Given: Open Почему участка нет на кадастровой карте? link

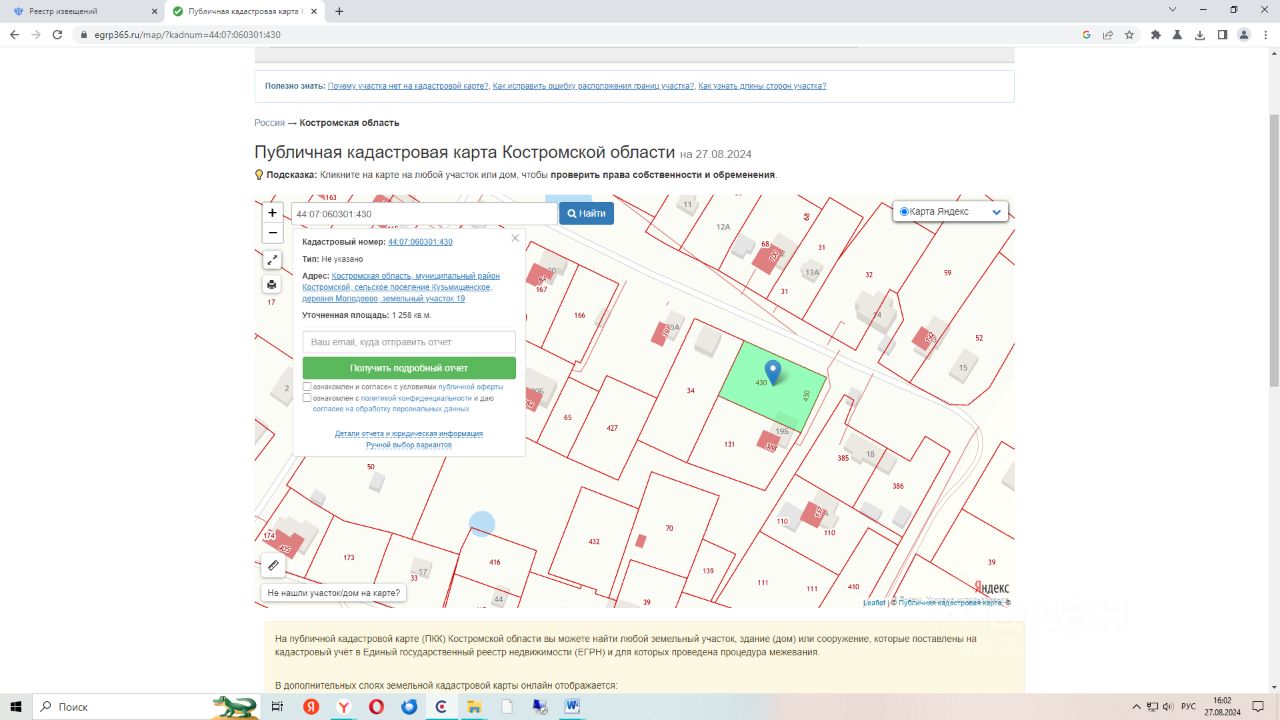Looking at the screenshot, I should coord(408,86).
